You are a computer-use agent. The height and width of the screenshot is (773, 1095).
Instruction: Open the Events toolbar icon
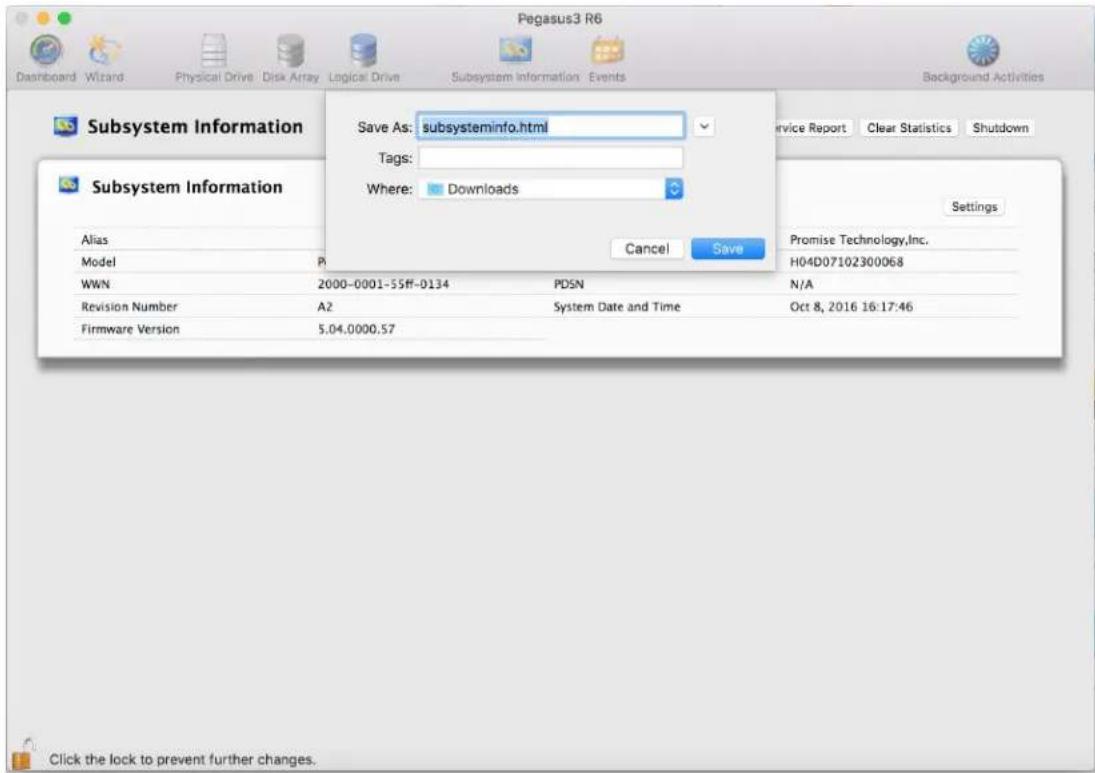(x=607, y=50)
